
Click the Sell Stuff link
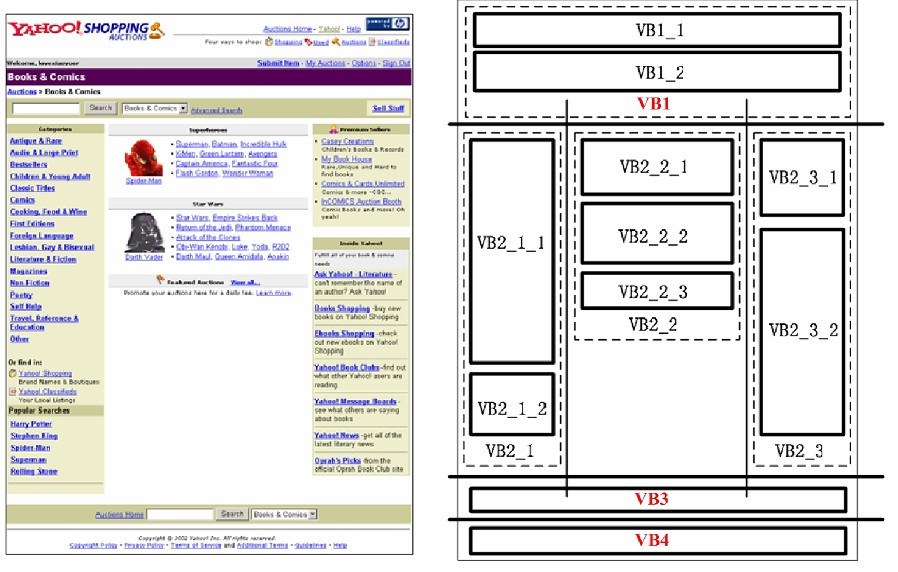coord(388,108)
